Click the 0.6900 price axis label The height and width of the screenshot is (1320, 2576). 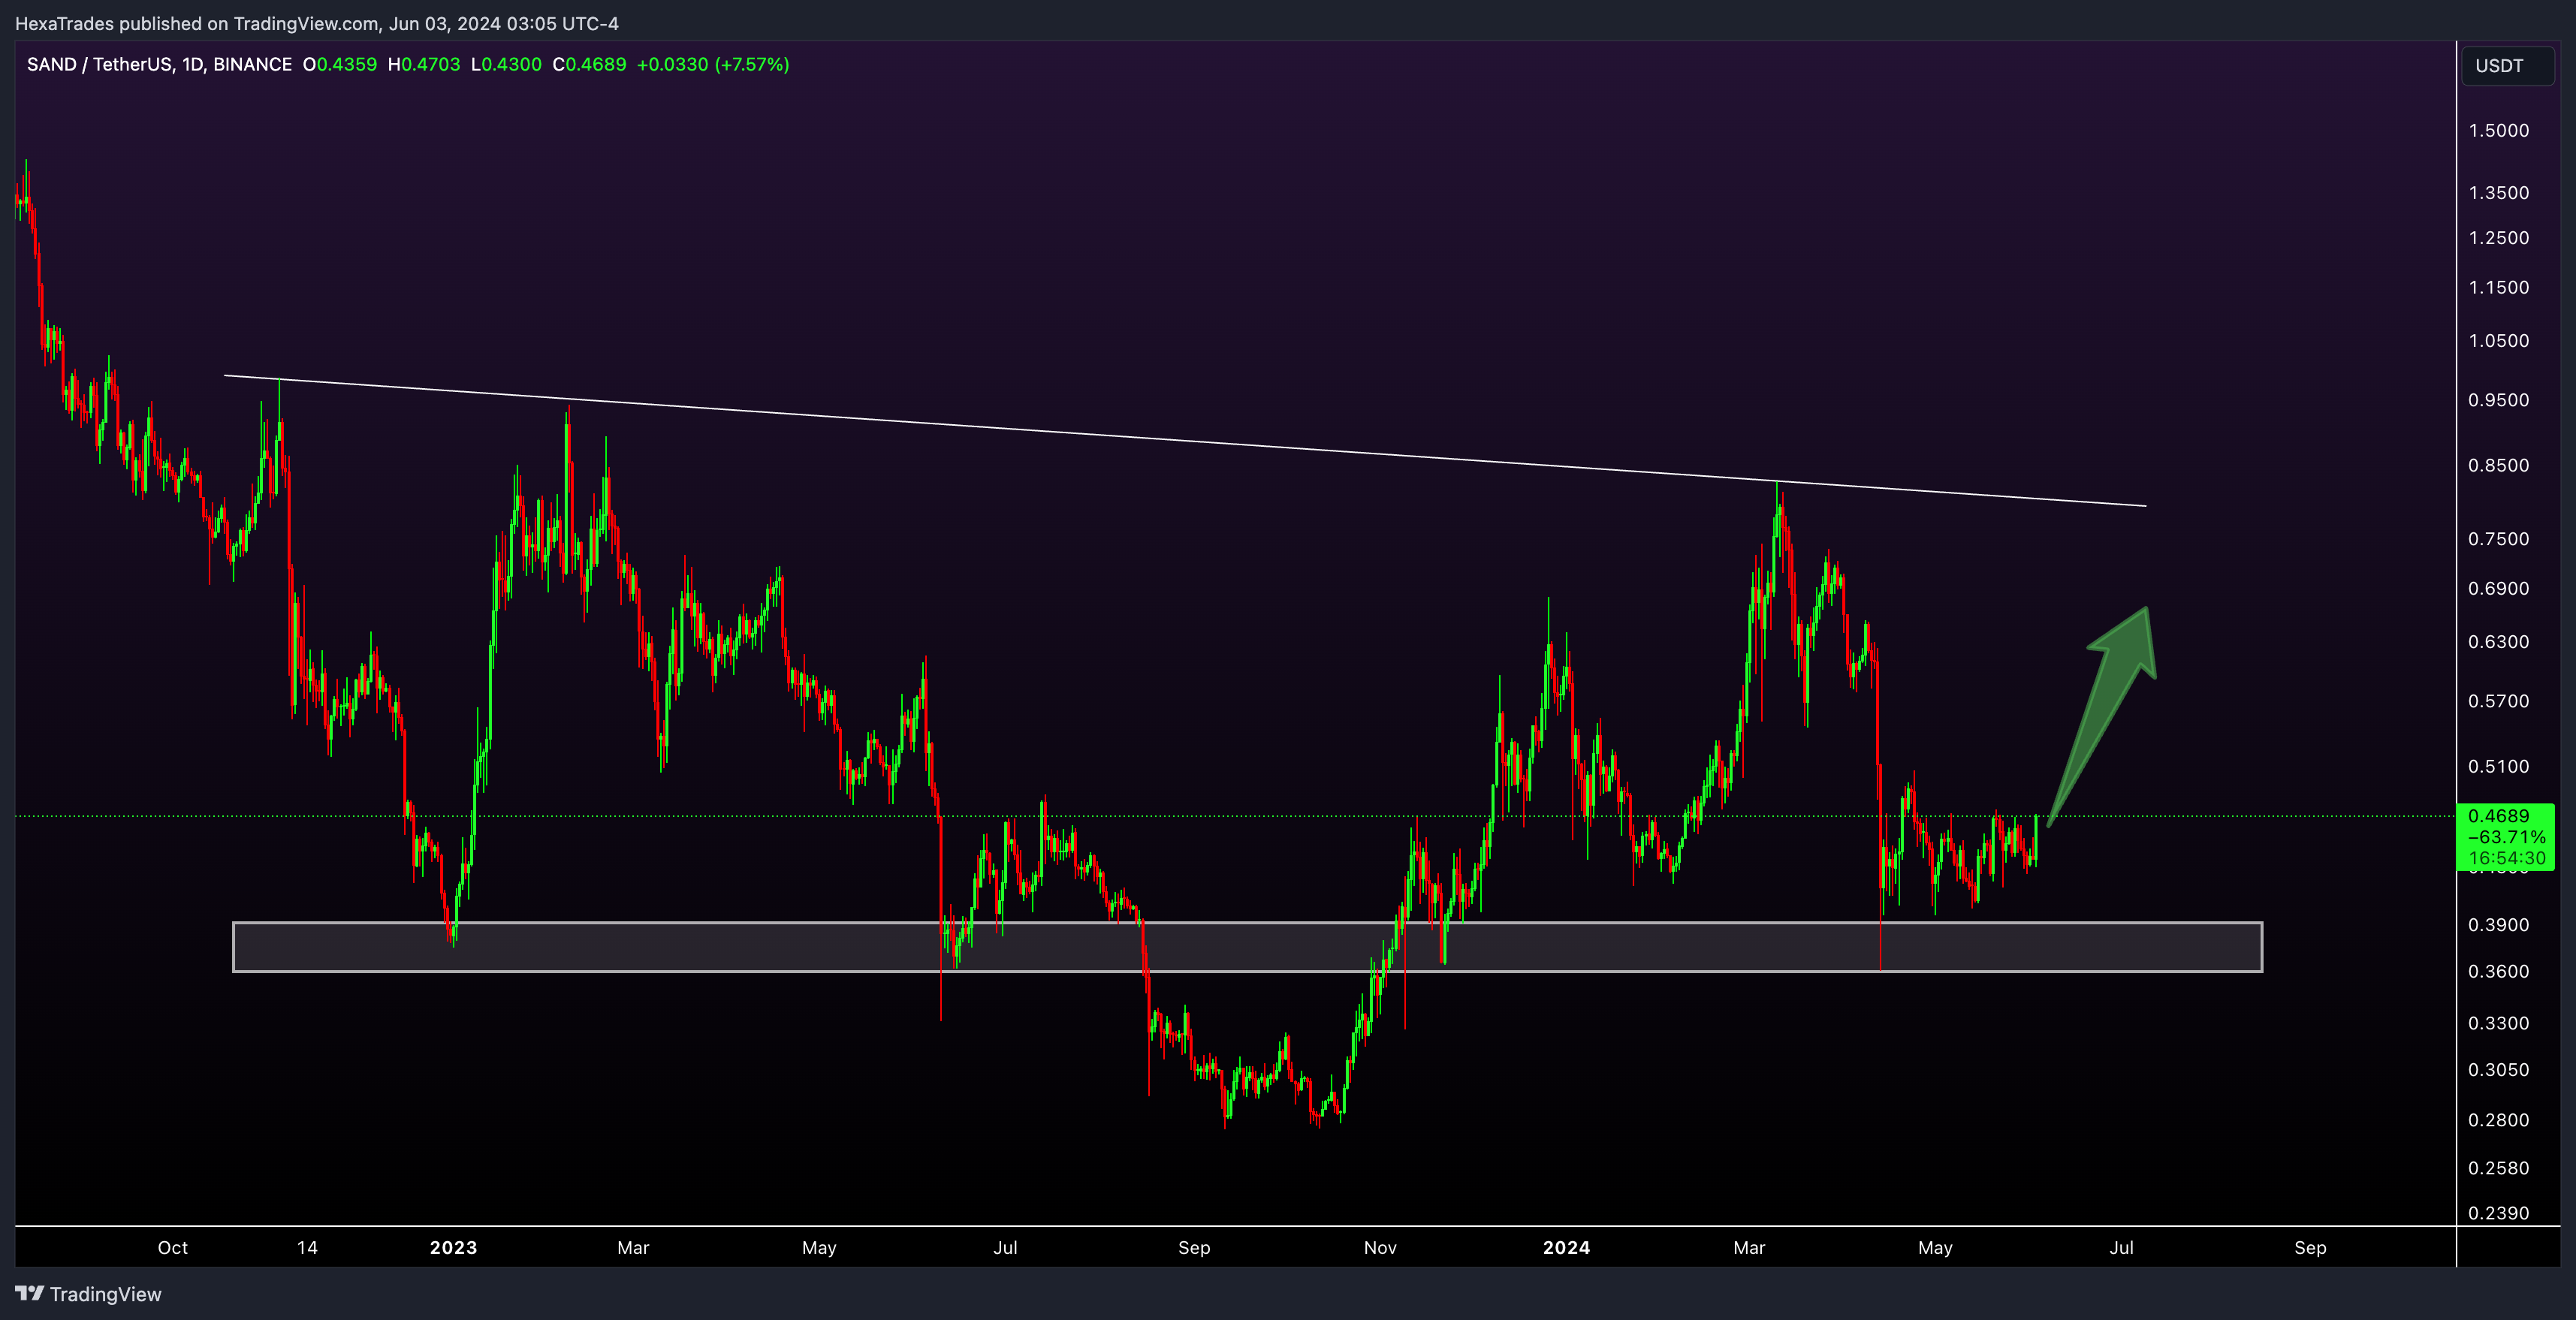2498,589
